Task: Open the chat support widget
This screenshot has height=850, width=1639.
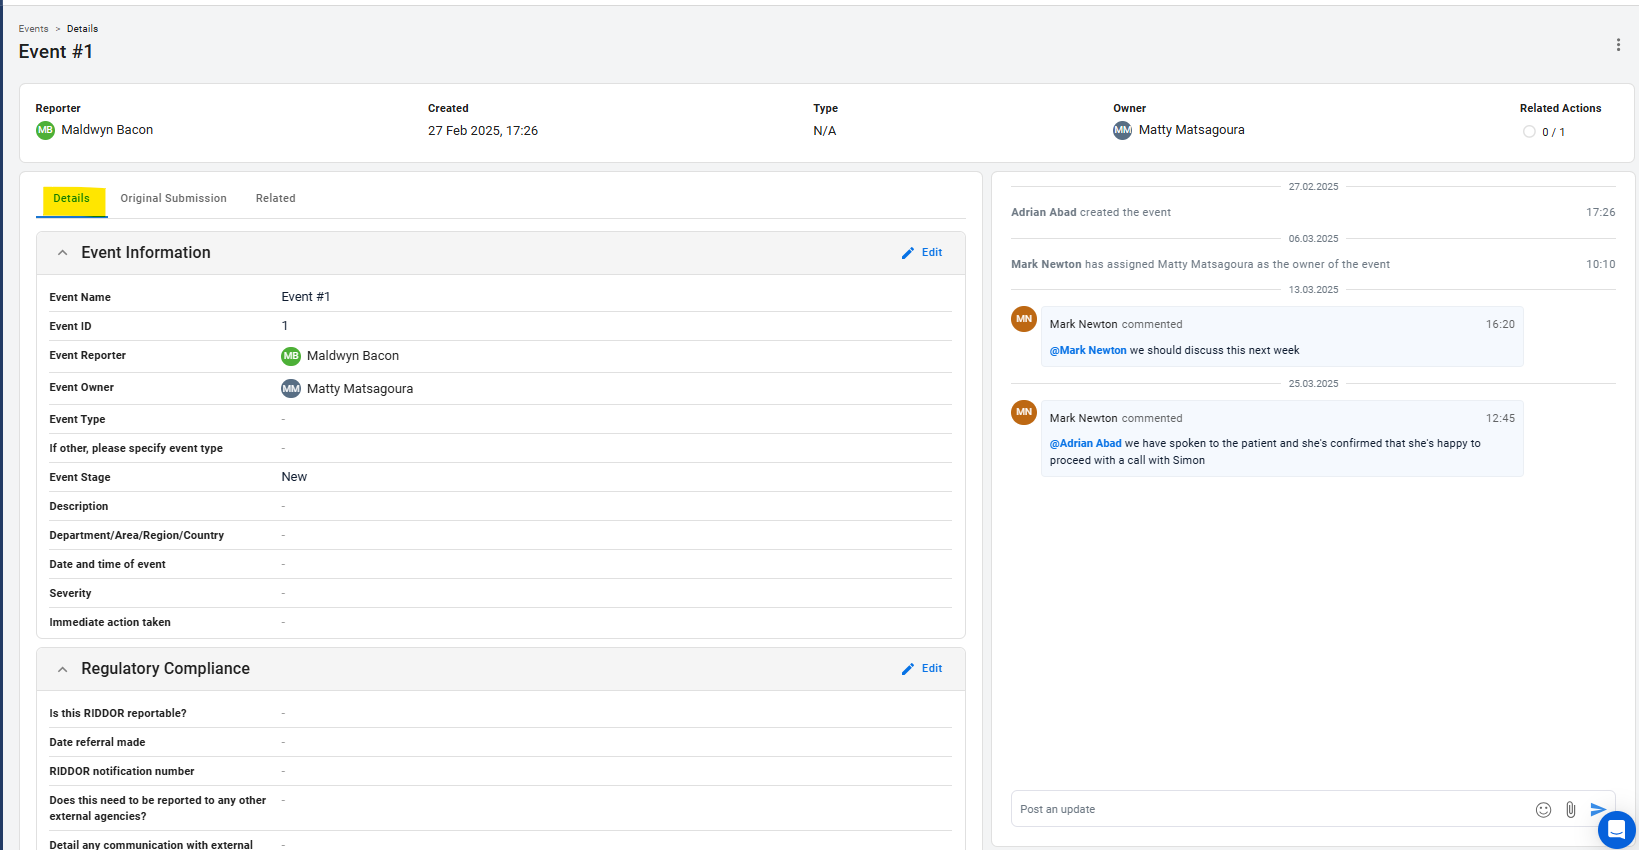Action: (x=1616, y=830)
